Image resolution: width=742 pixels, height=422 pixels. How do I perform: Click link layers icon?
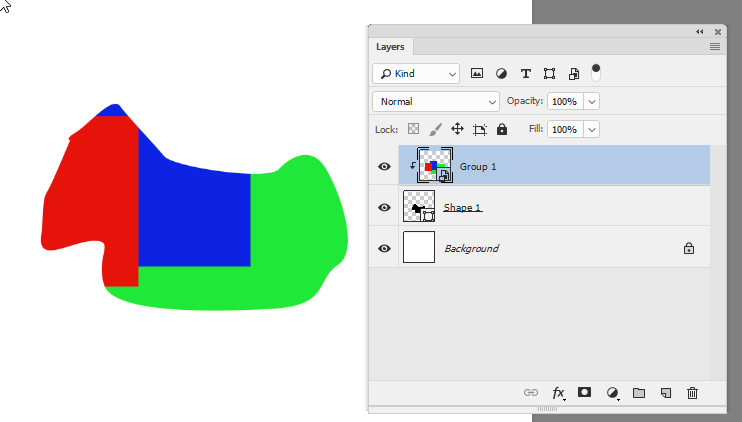(x=531, y=392)
